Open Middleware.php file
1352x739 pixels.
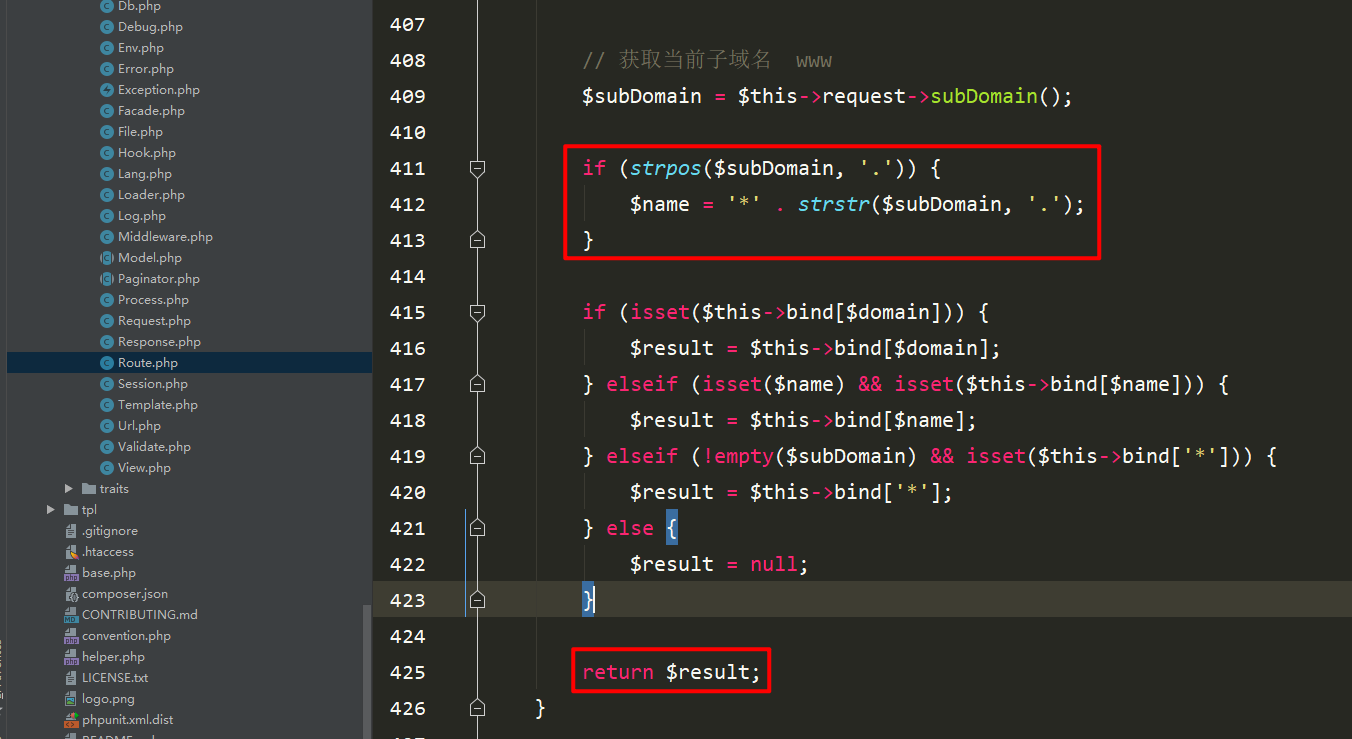(x=165, y=237)
